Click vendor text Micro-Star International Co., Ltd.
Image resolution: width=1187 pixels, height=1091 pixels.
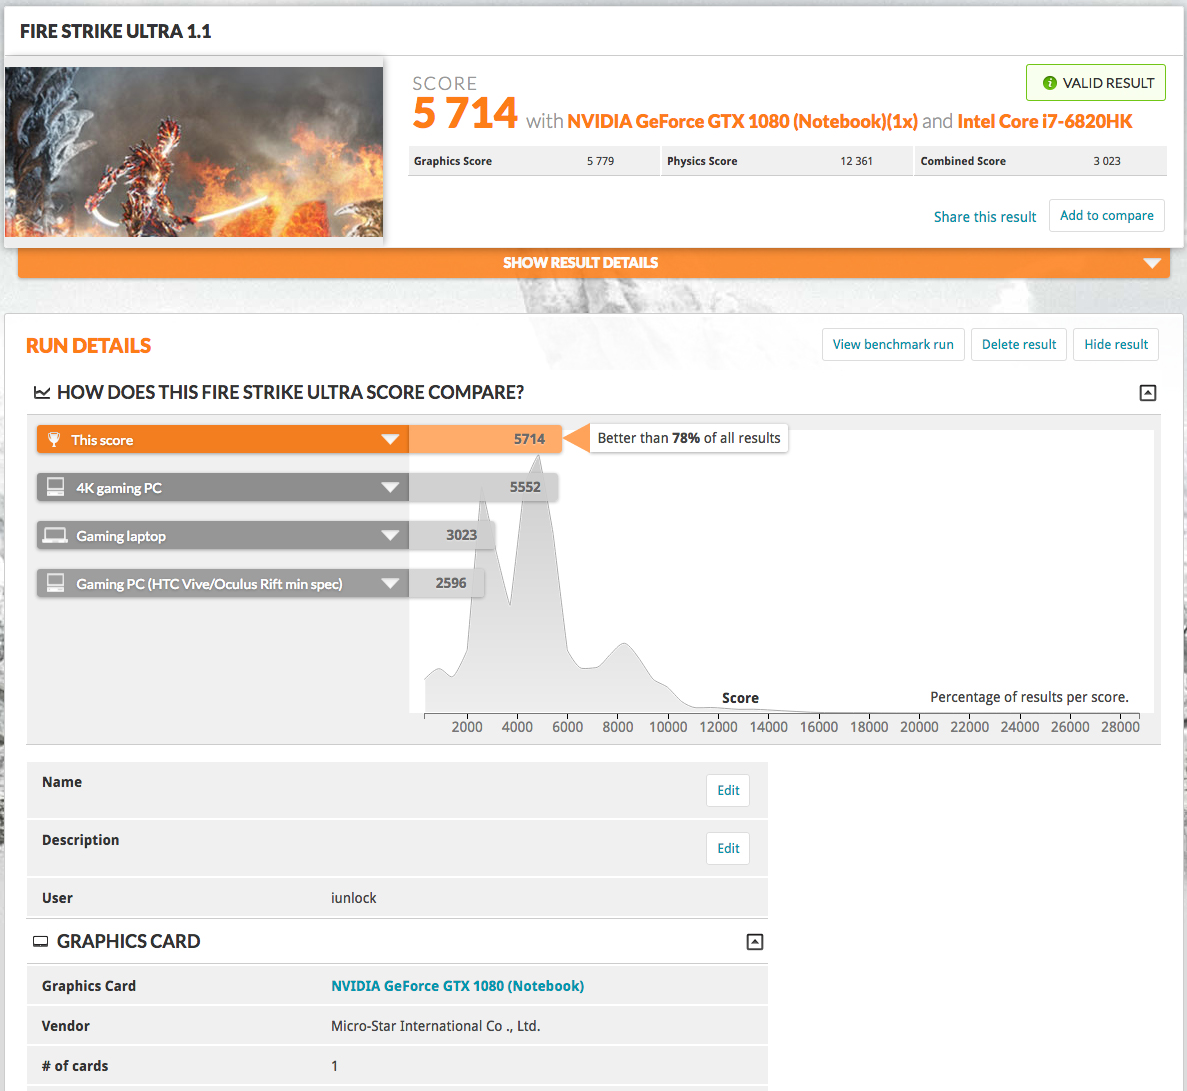tap(435, 1026)
